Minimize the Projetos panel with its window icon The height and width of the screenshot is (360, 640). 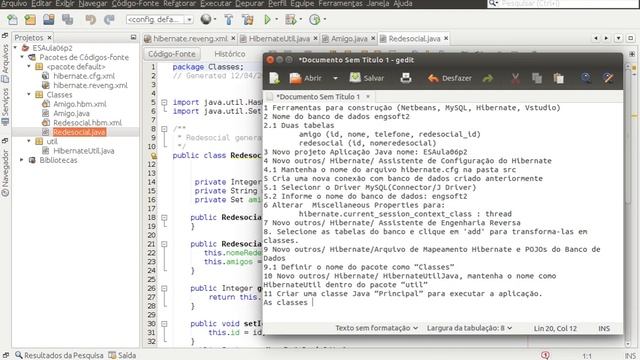coord(133,37)
